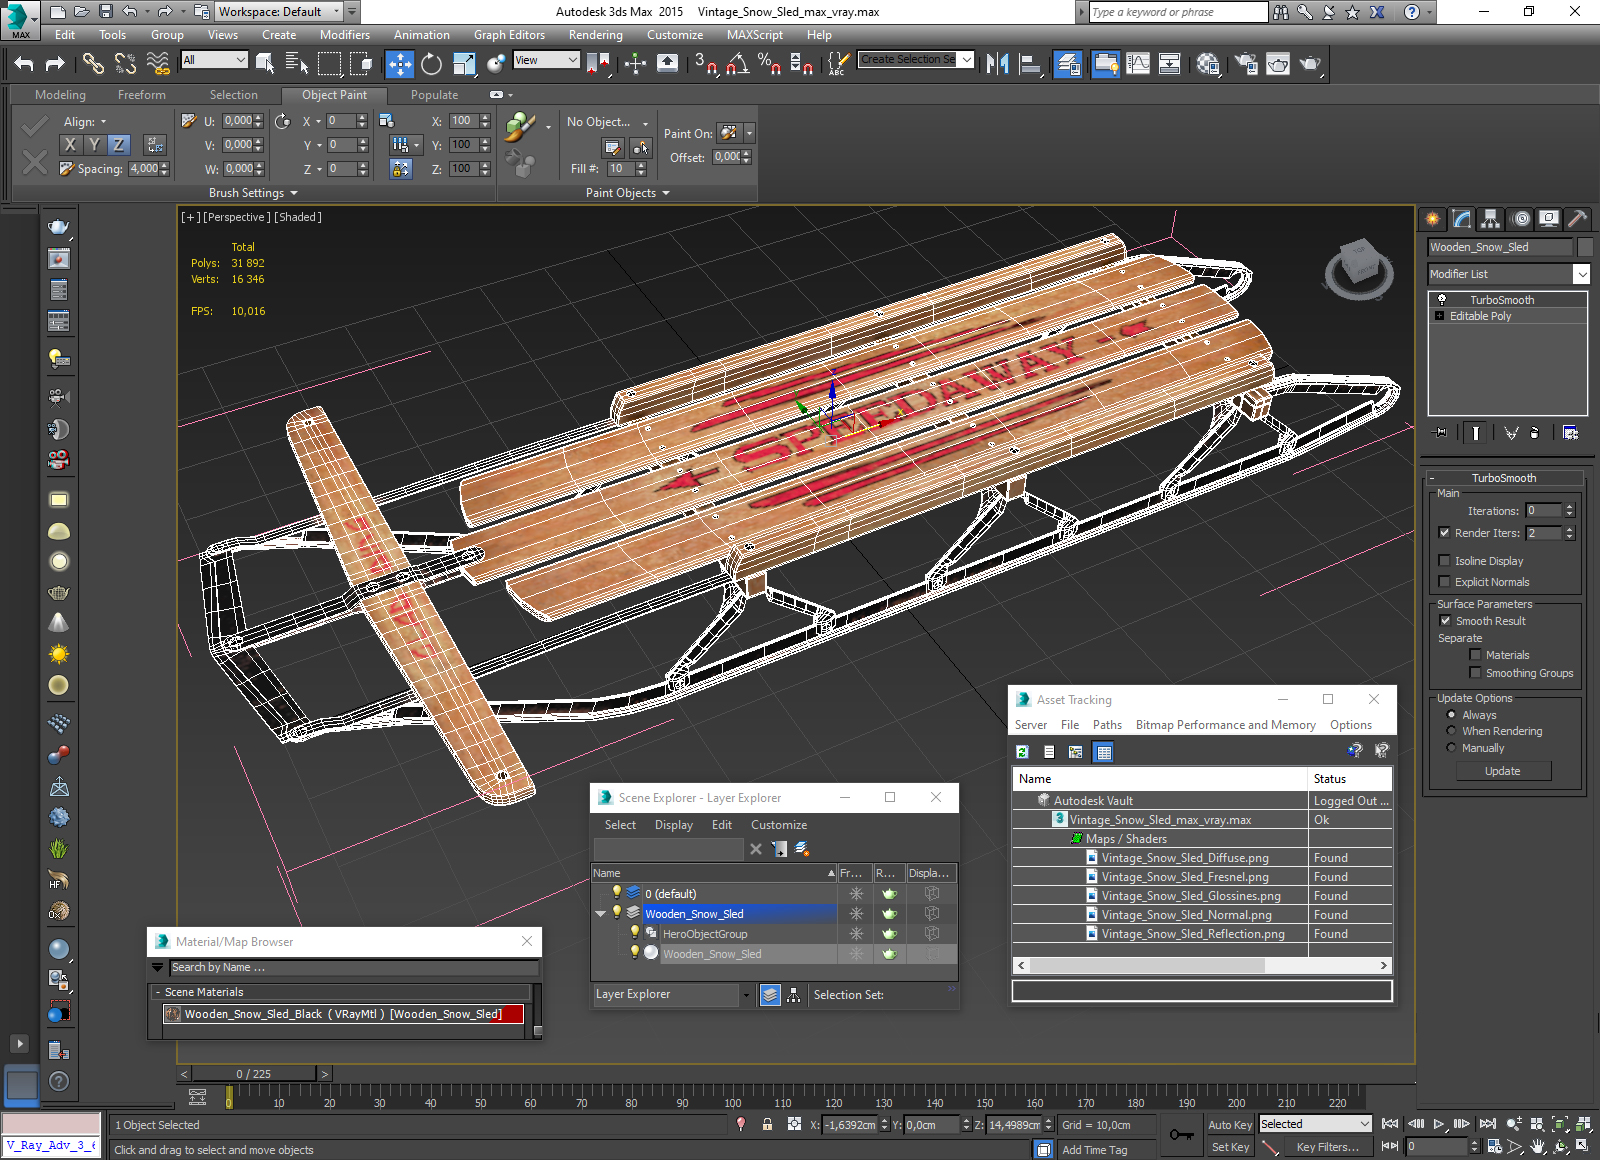This screenshot has height=1160, width=1600.
Task: Click the TurboSmooth Iterations value field
Action: 1544,511
